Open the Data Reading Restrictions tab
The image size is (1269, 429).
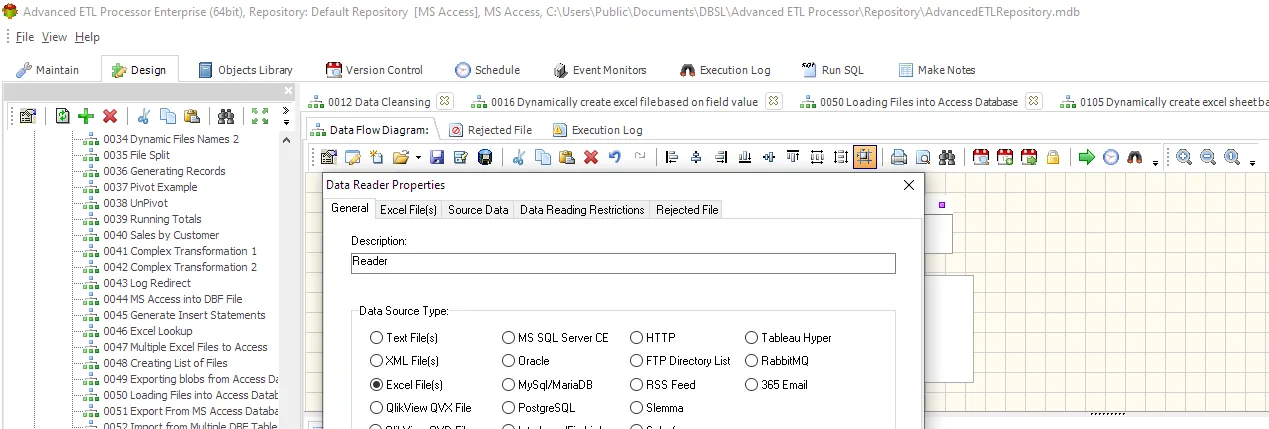coord(582,209)
